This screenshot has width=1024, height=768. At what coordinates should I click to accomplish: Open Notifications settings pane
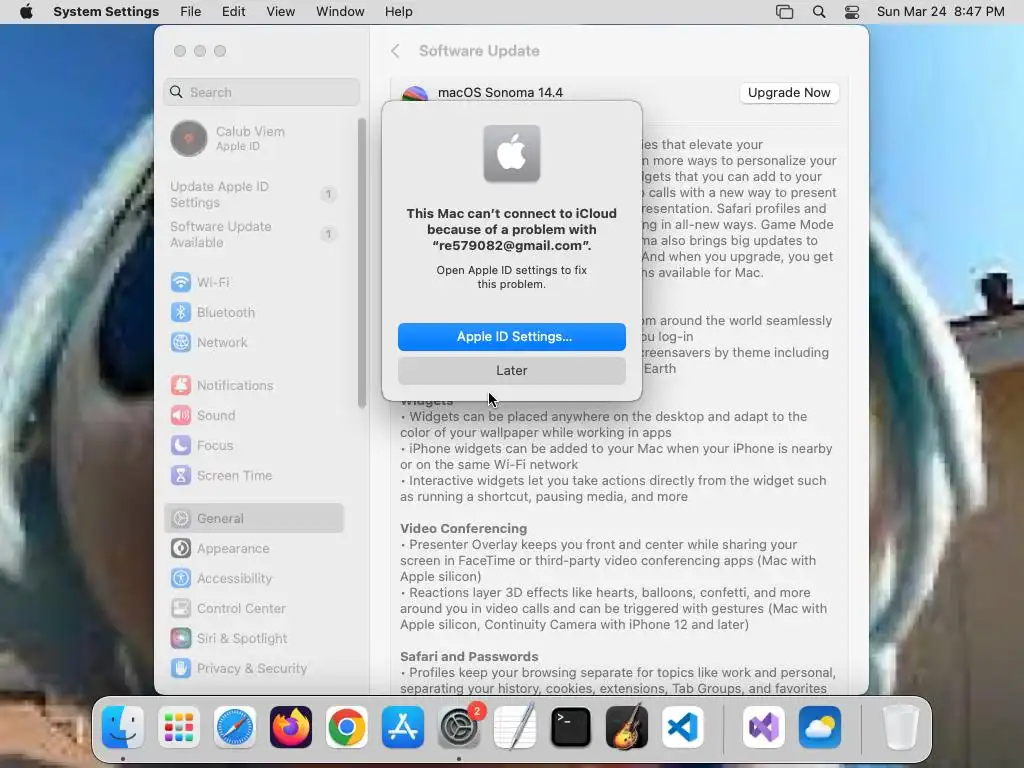coord(254,385)
